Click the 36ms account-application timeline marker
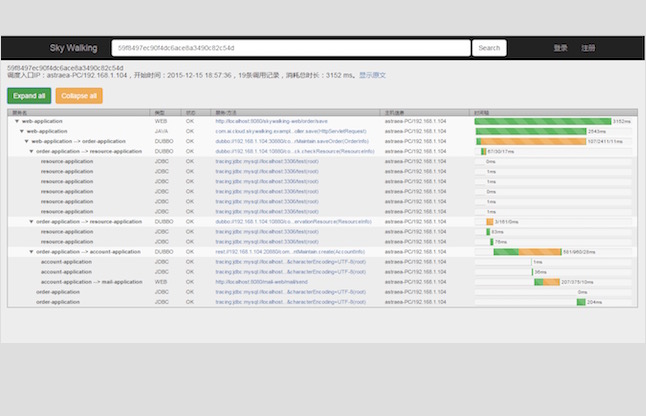Viewport: 646px width, 416px height. click(x=532, y=272)
